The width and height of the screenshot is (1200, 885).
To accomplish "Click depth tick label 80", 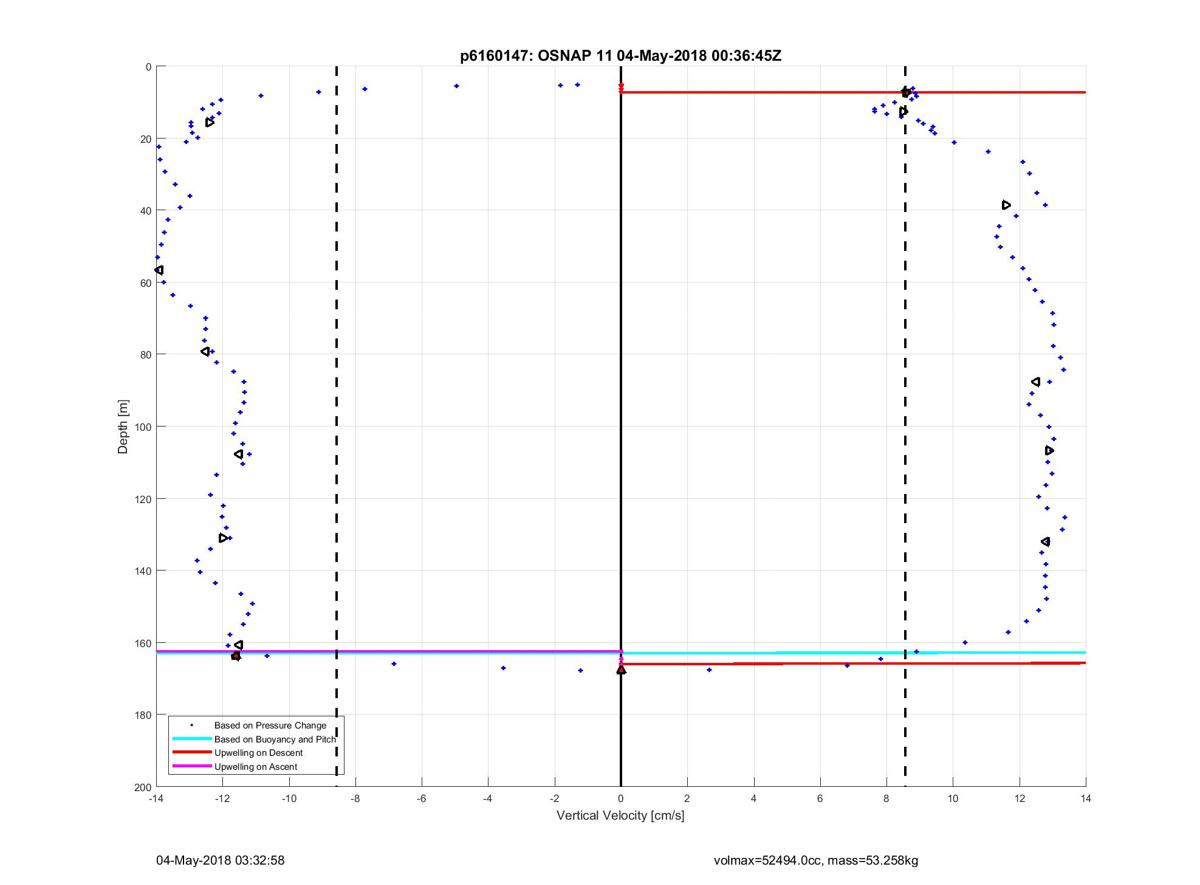I will point(145,355).
